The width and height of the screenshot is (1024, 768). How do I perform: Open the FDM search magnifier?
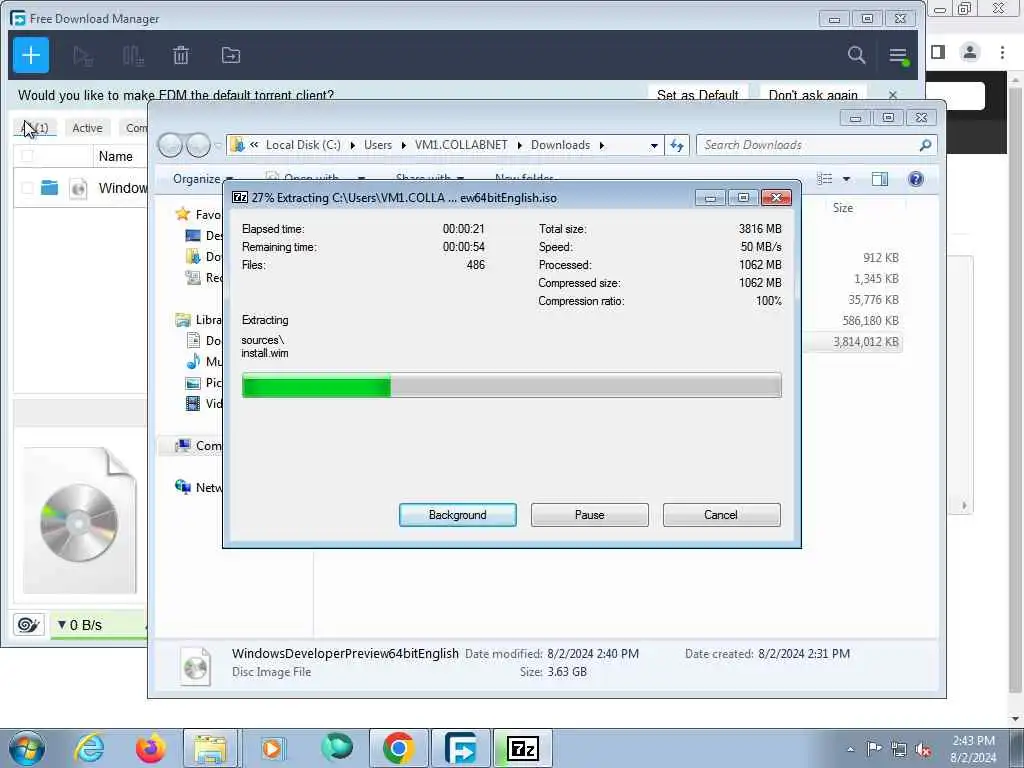pos(856,55)
